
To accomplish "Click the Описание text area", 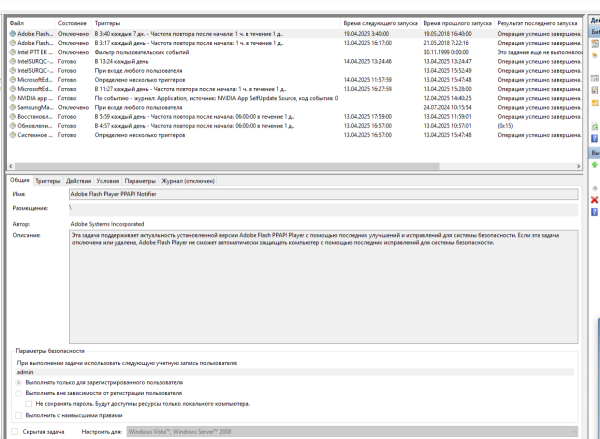I will coord(324,287).
